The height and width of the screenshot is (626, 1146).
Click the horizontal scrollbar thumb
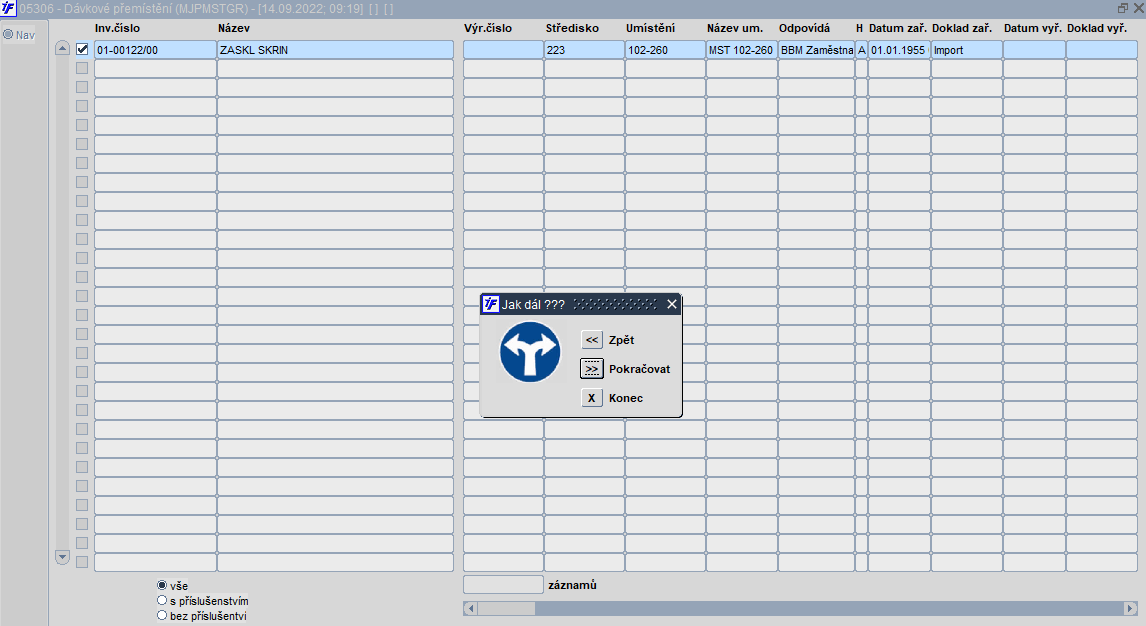pos(506,608)
